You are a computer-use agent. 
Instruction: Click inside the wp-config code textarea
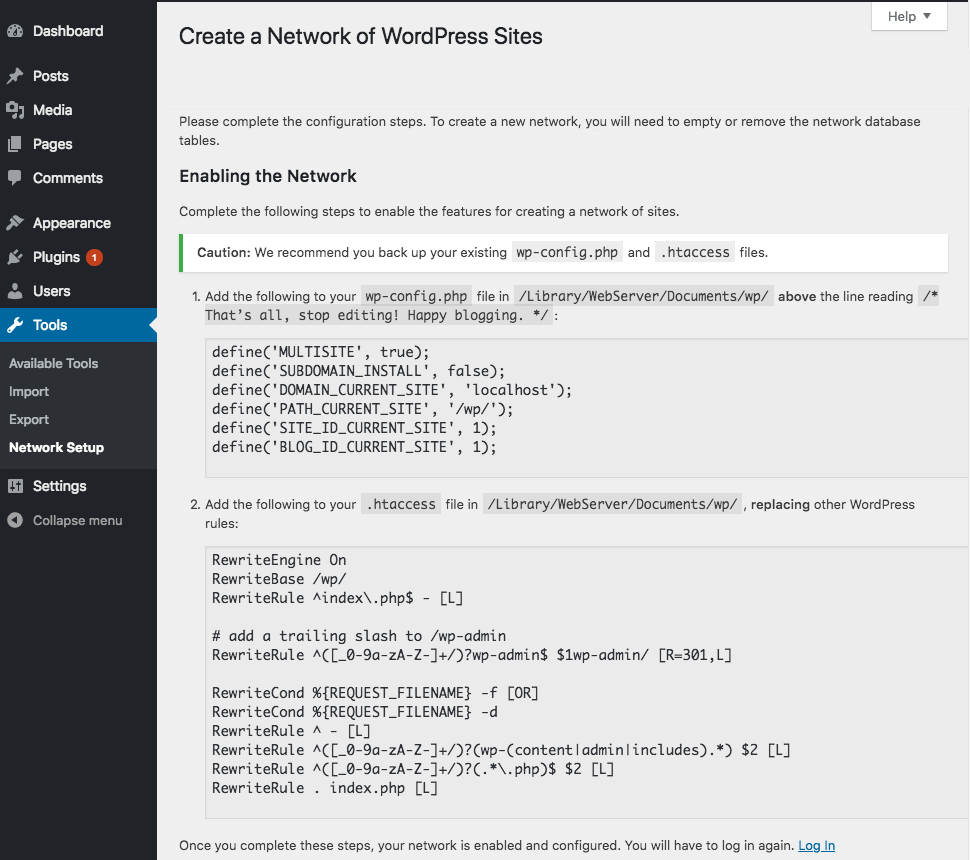(x=586, y=408)
